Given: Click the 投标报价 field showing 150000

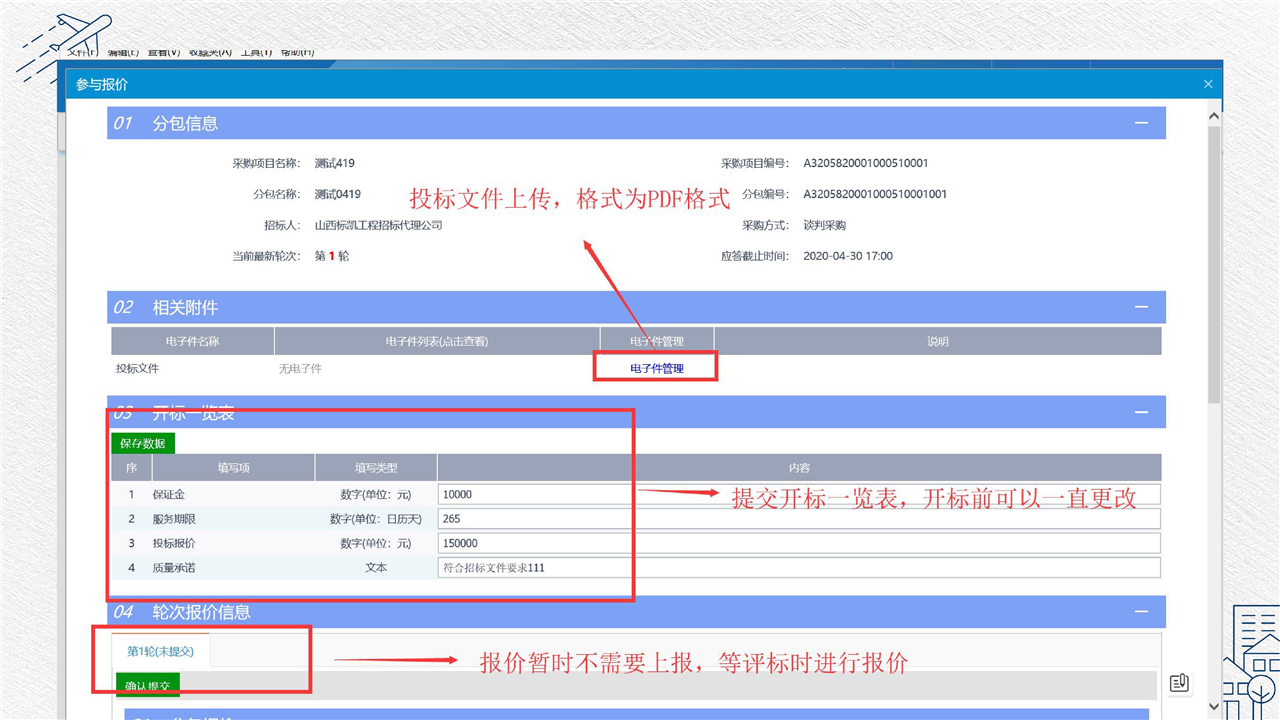Looking at the screenshot, I should click(x=798, y=543).
